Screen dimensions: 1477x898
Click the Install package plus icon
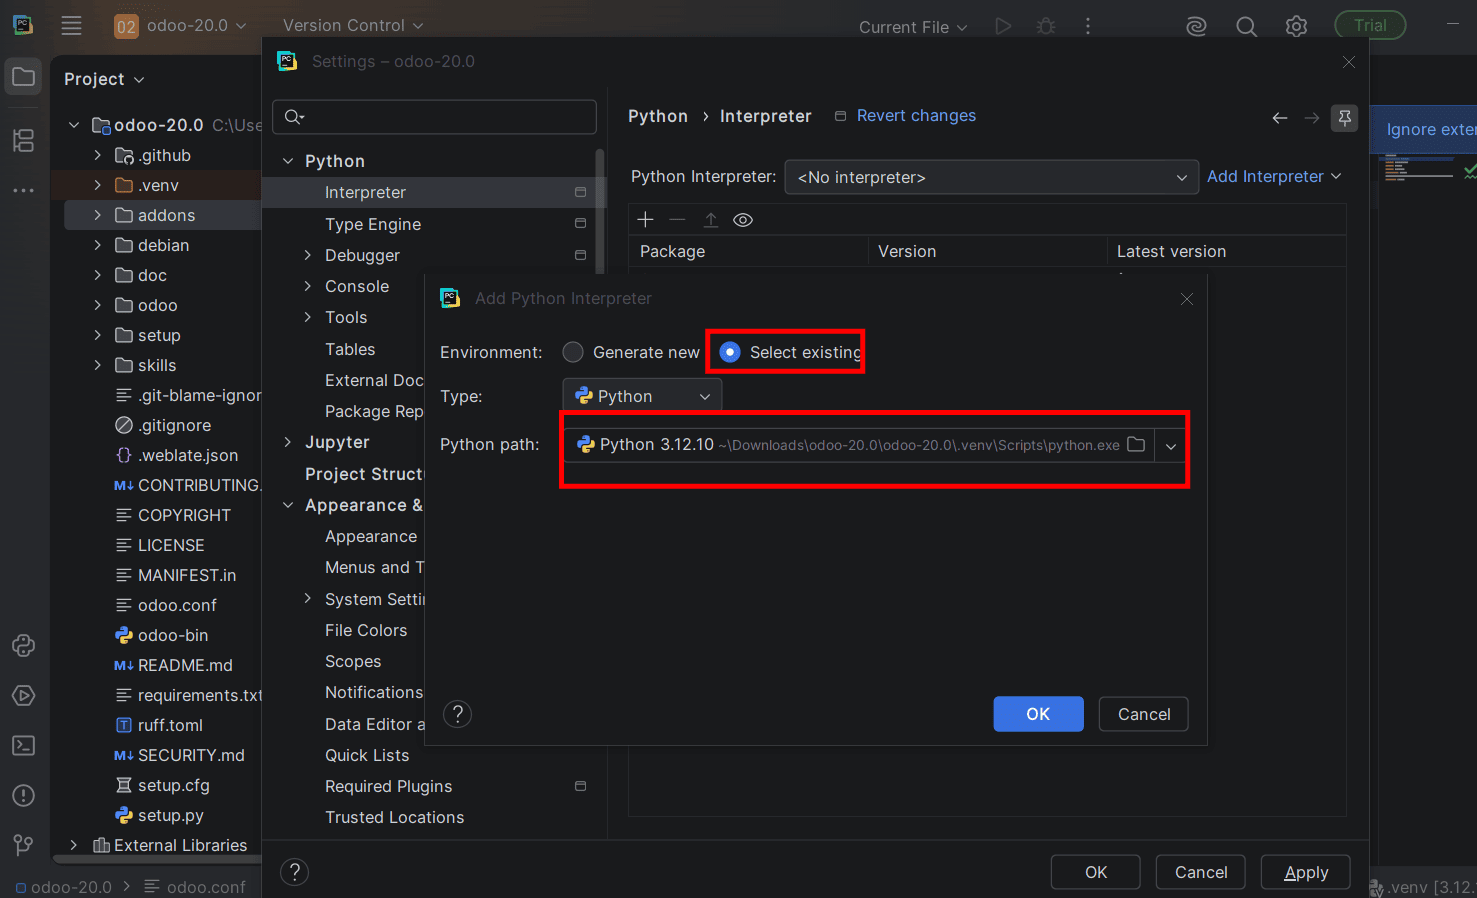pos(645,220)
